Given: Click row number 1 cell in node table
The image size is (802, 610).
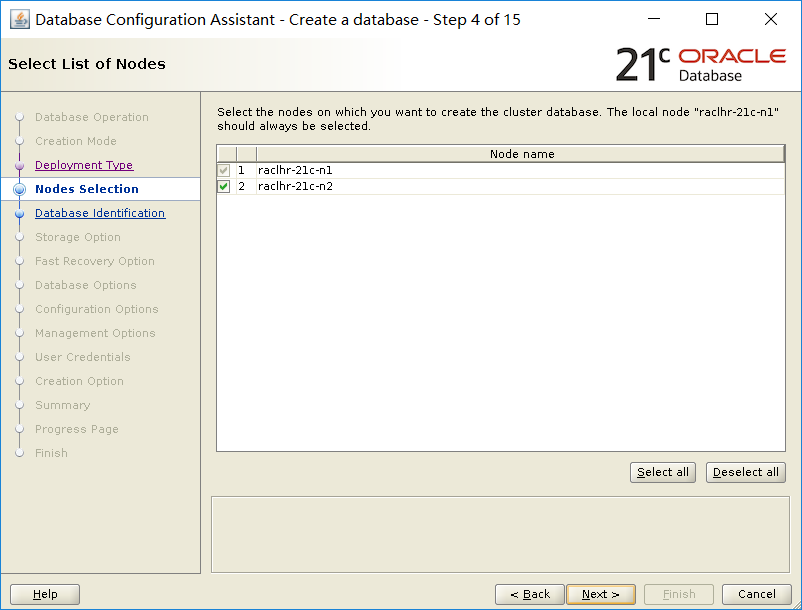Looking at the screenshot, I should click(246, 170).
